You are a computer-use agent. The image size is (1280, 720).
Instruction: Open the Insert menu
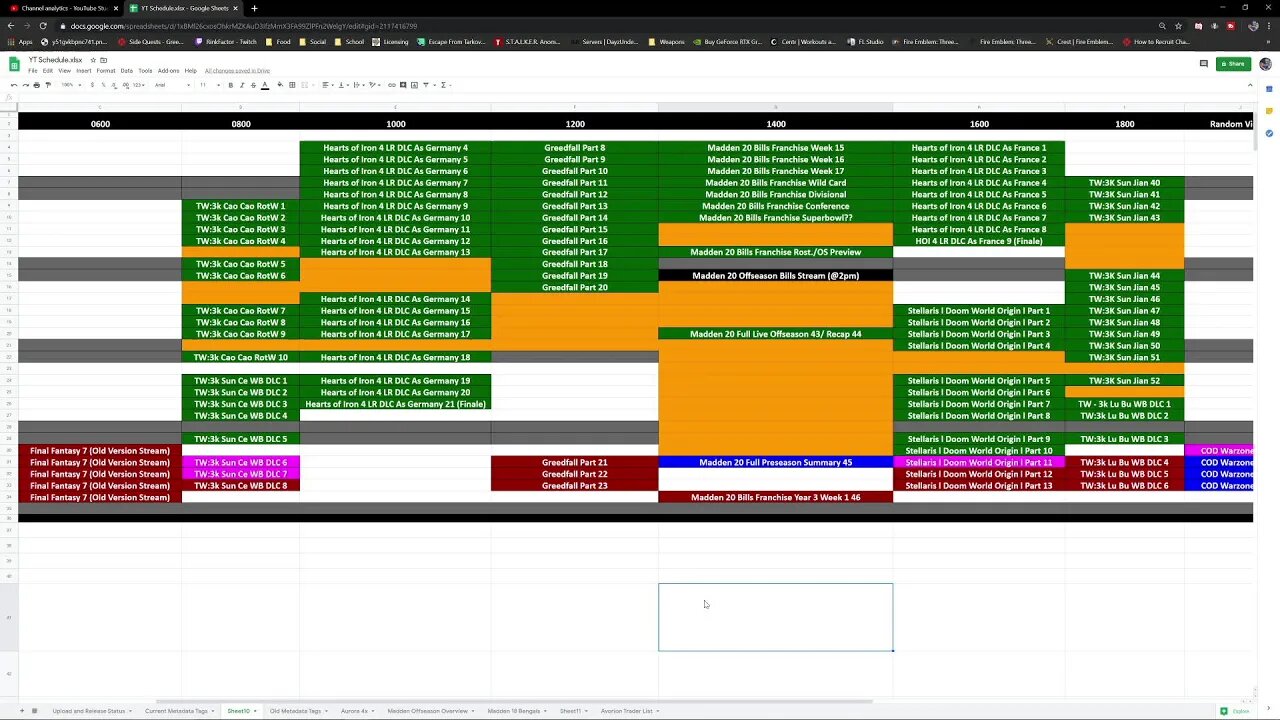(84, 71)
